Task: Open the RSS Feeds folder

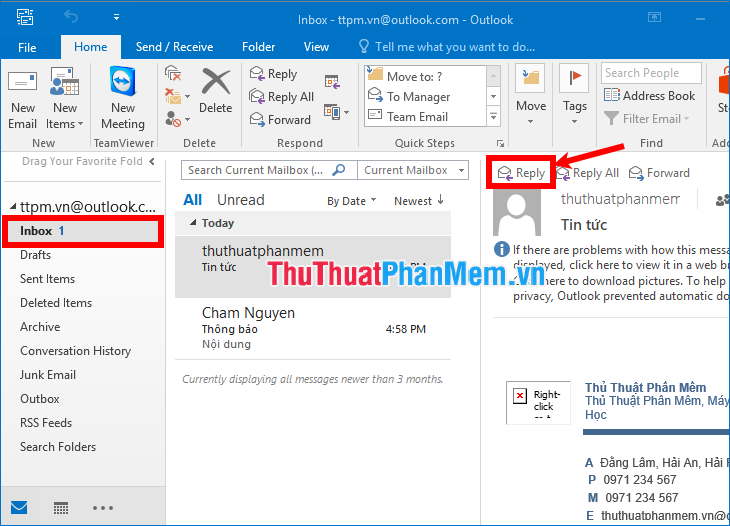Action: pos(46,423)
